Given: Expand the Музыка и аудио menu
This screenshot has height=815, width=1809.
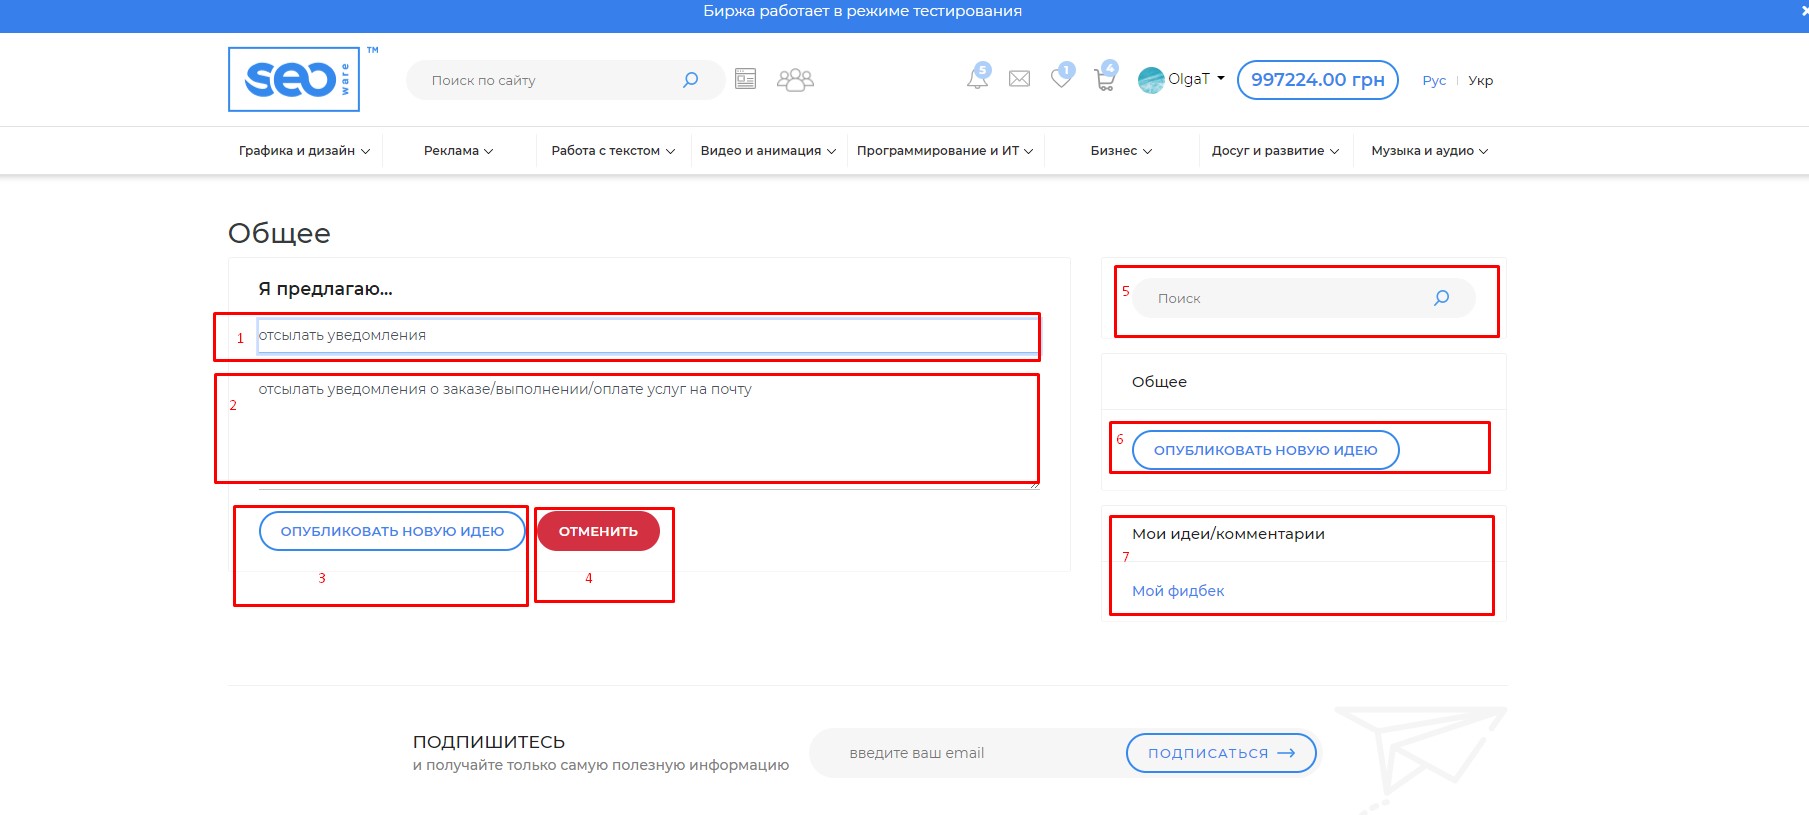Looking at the screenshot, I should coord(1429,151).
